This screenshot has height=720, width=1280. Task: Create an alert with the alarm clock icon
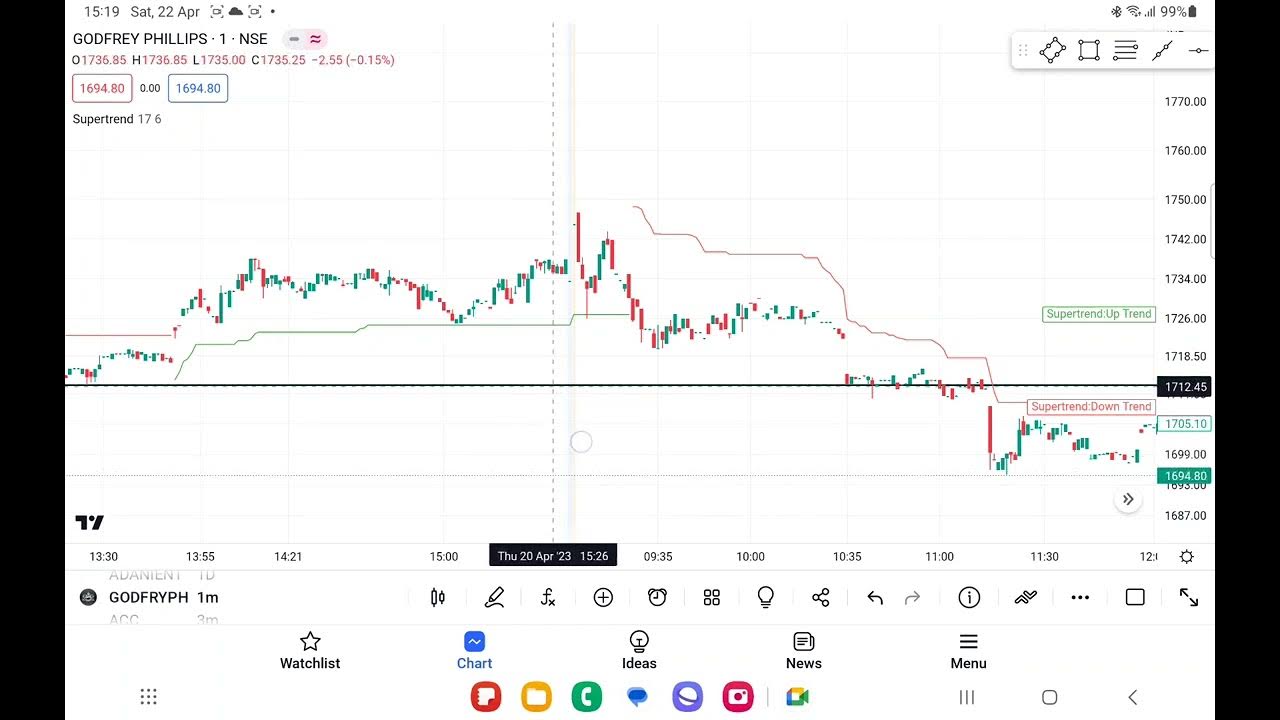[x=657, y=598]
